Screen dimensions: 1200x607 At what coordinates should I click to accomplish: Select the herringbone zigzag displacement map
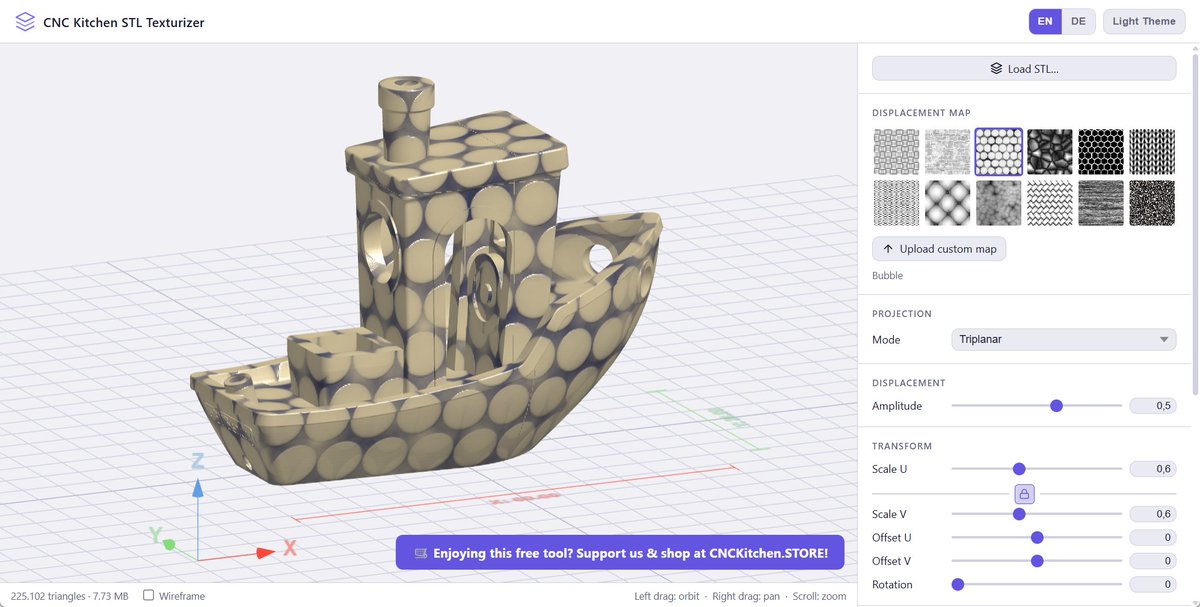pos(1050,202)
